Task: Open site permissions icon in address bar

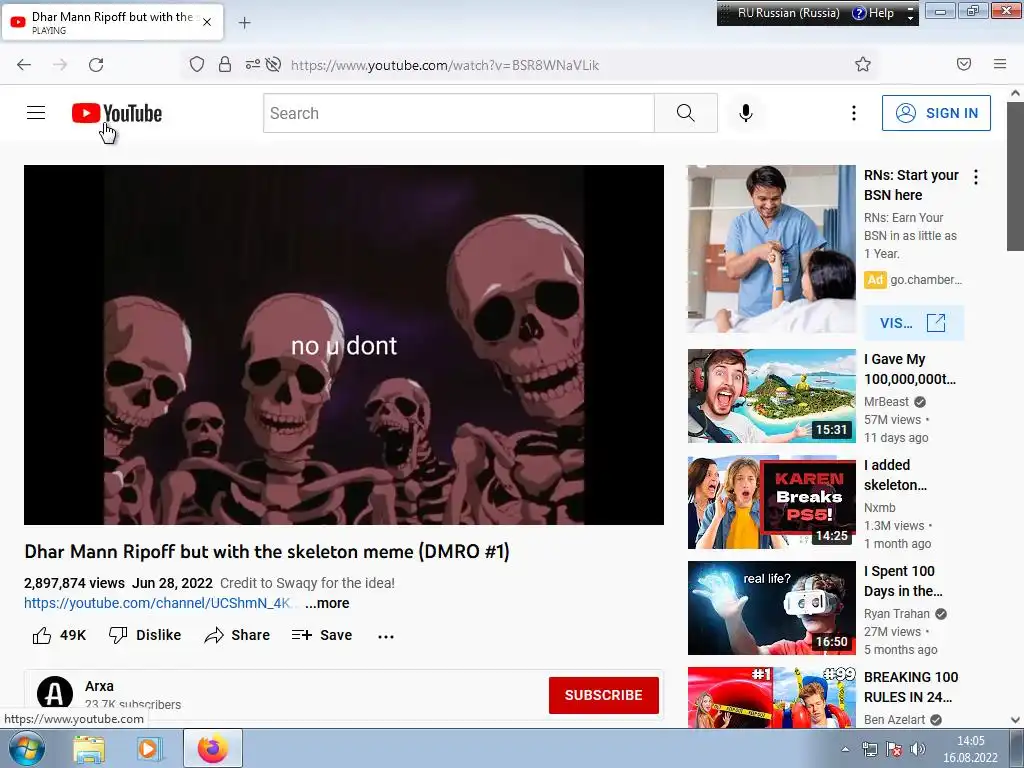Action: (252, 65)
